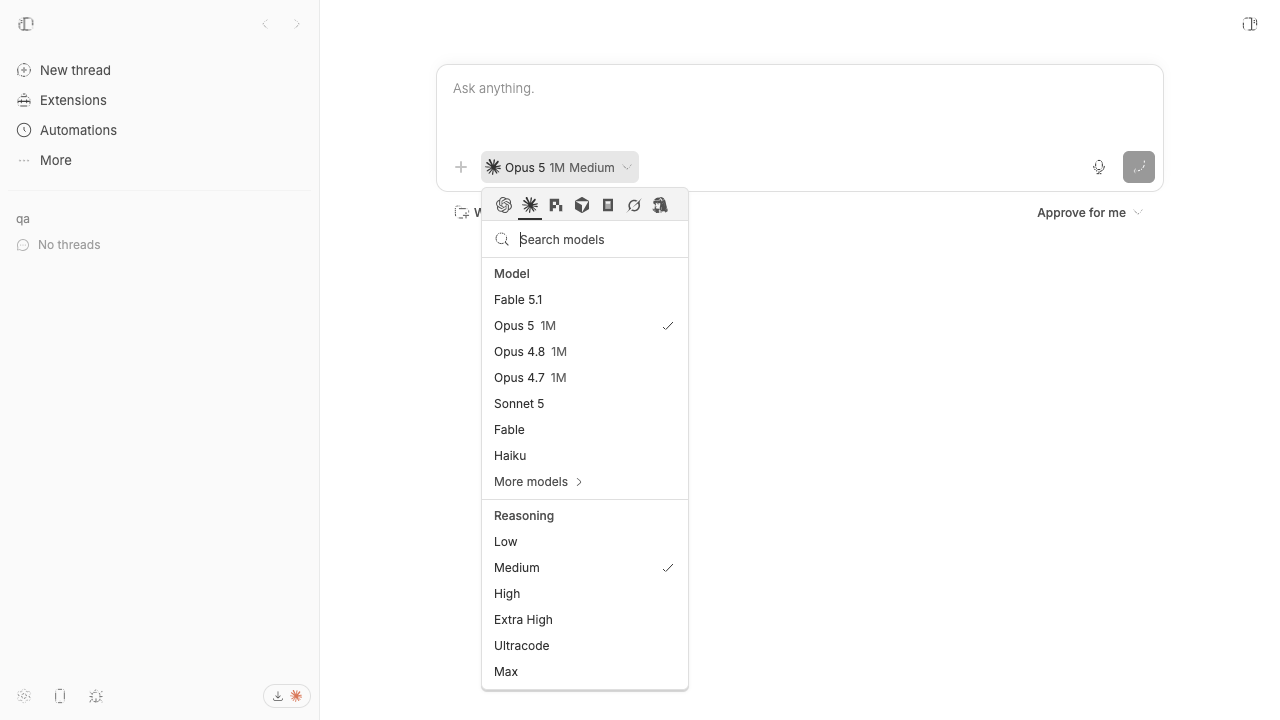
Task: Select the Fable 5.1 model
Action: [x=585, y=299]
